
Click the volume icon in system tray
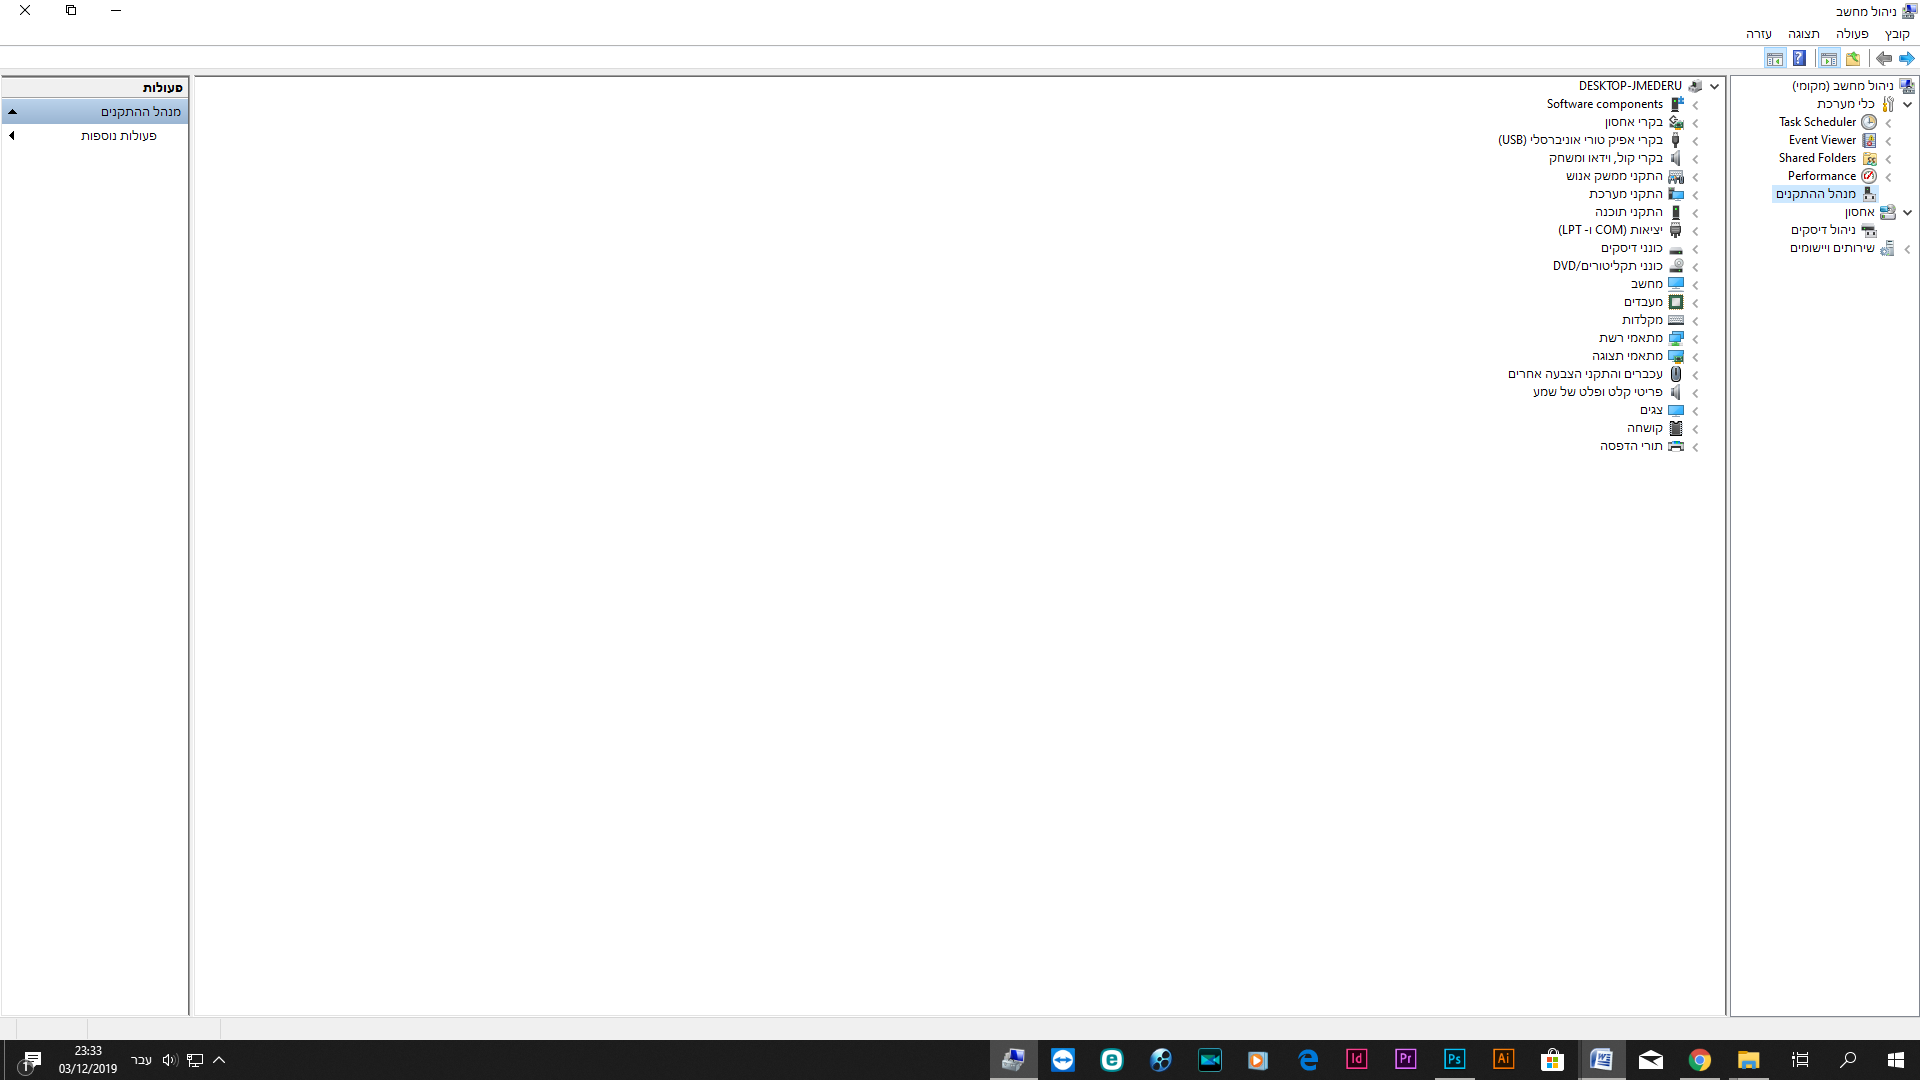[x=169, y=1060]
